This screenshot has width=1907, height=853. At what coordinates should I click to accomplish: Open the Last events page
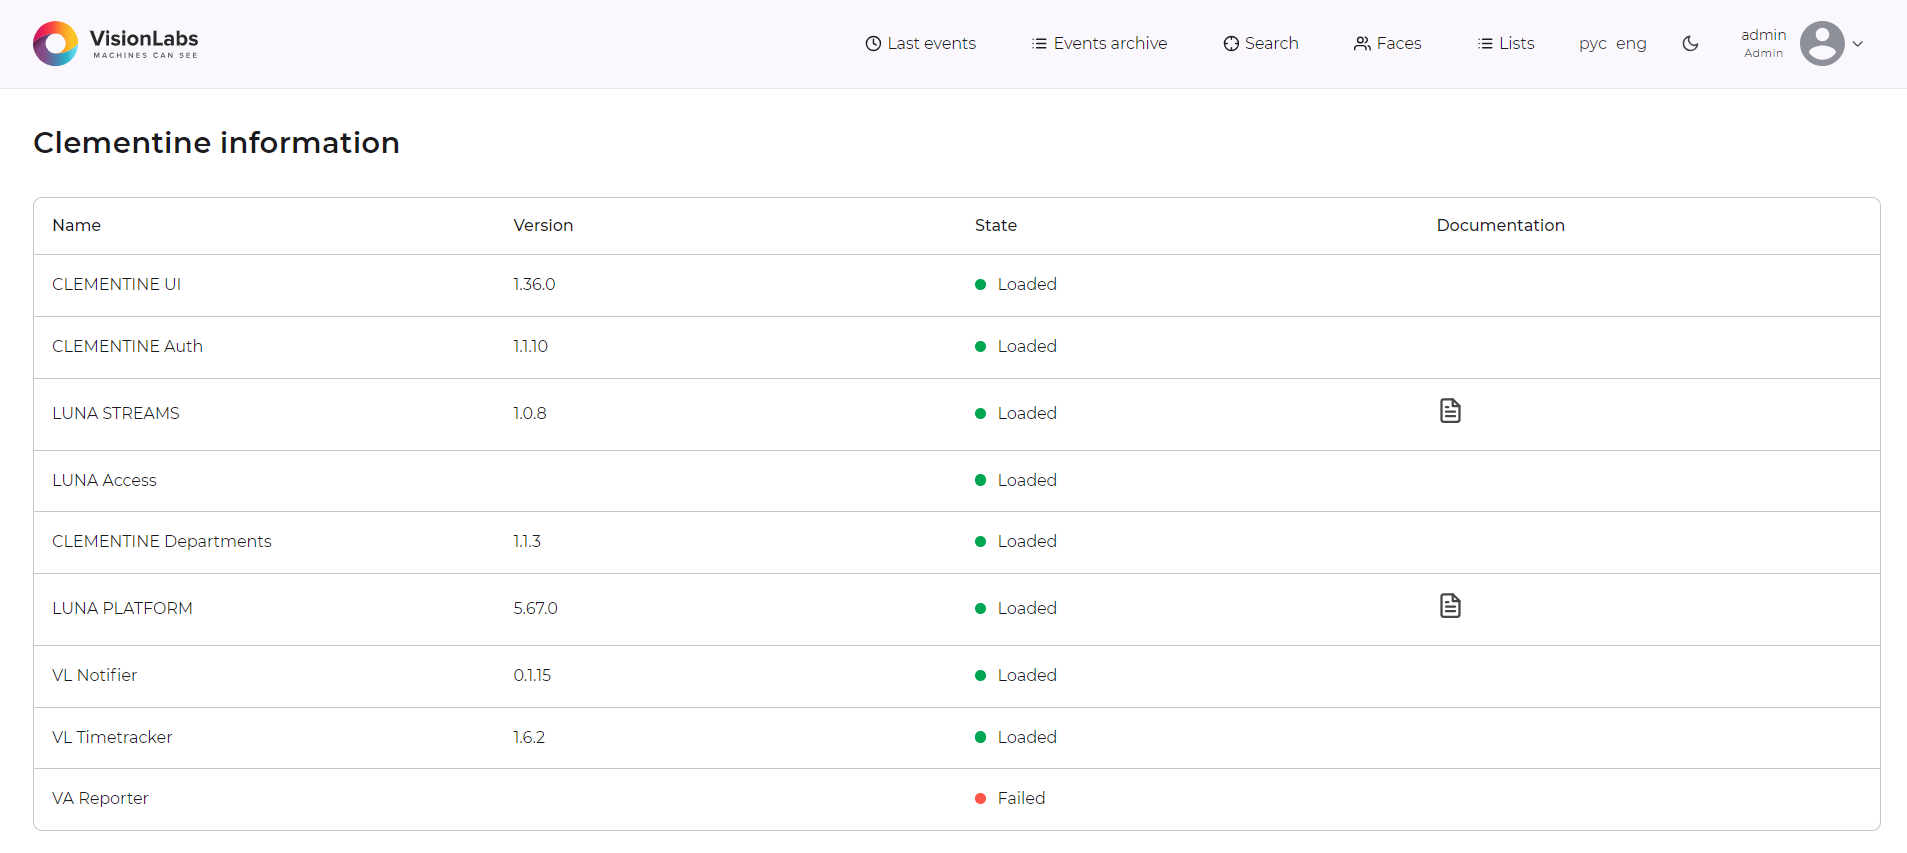pyautogui.click(x=920, y=44)
